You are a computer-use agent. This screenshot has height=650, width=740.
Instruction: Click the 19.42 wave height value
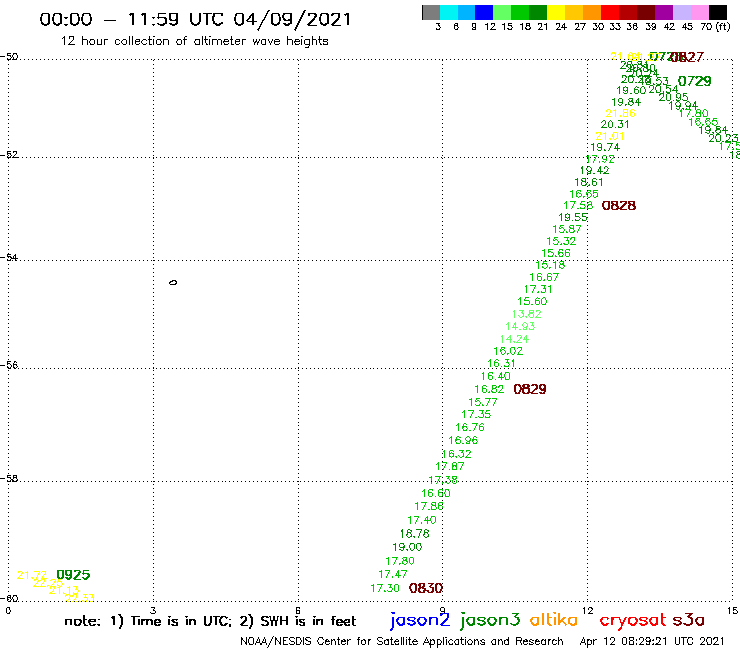point(594,170)
